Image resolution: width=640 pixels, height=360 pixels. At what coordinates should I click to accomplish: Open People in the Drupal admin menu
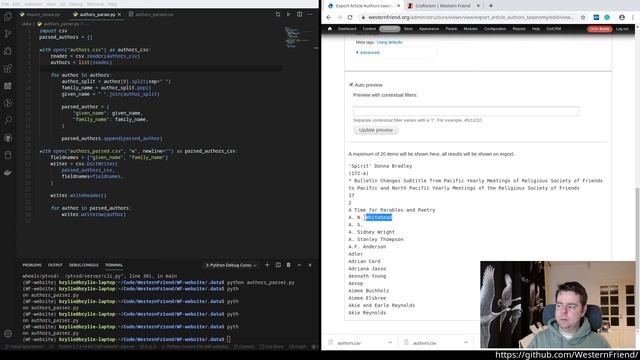click(451, 29)
